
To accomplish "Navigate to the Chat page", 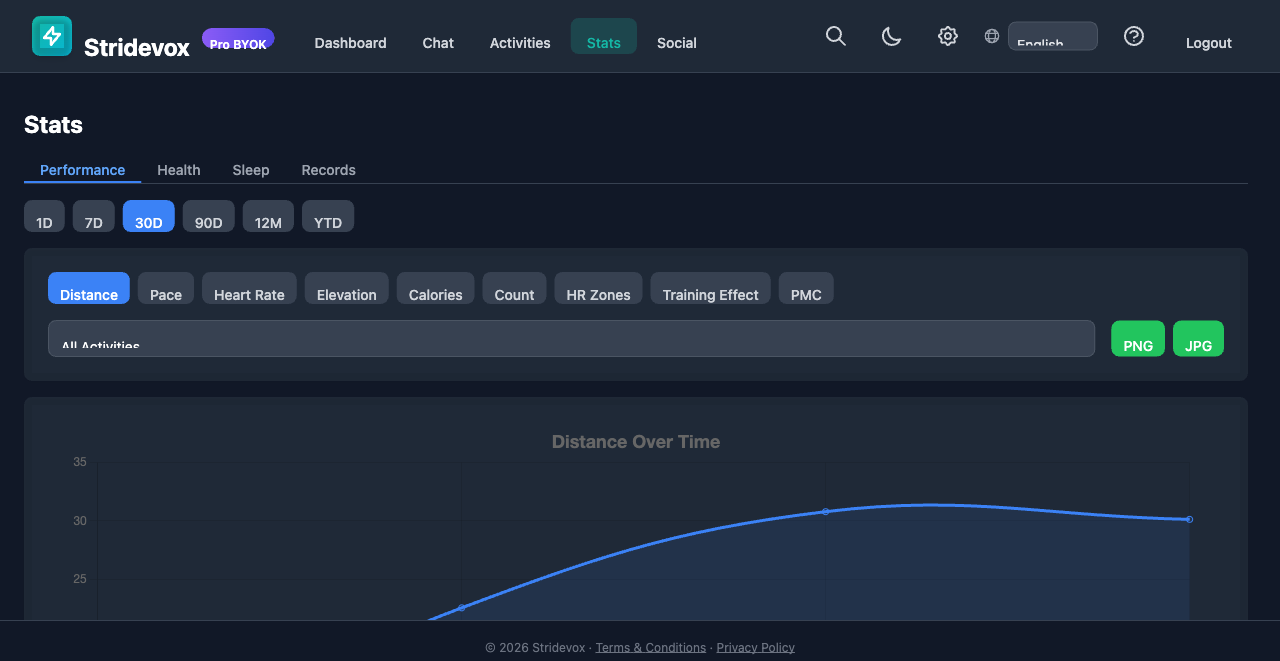I will (x=438, y=43).
